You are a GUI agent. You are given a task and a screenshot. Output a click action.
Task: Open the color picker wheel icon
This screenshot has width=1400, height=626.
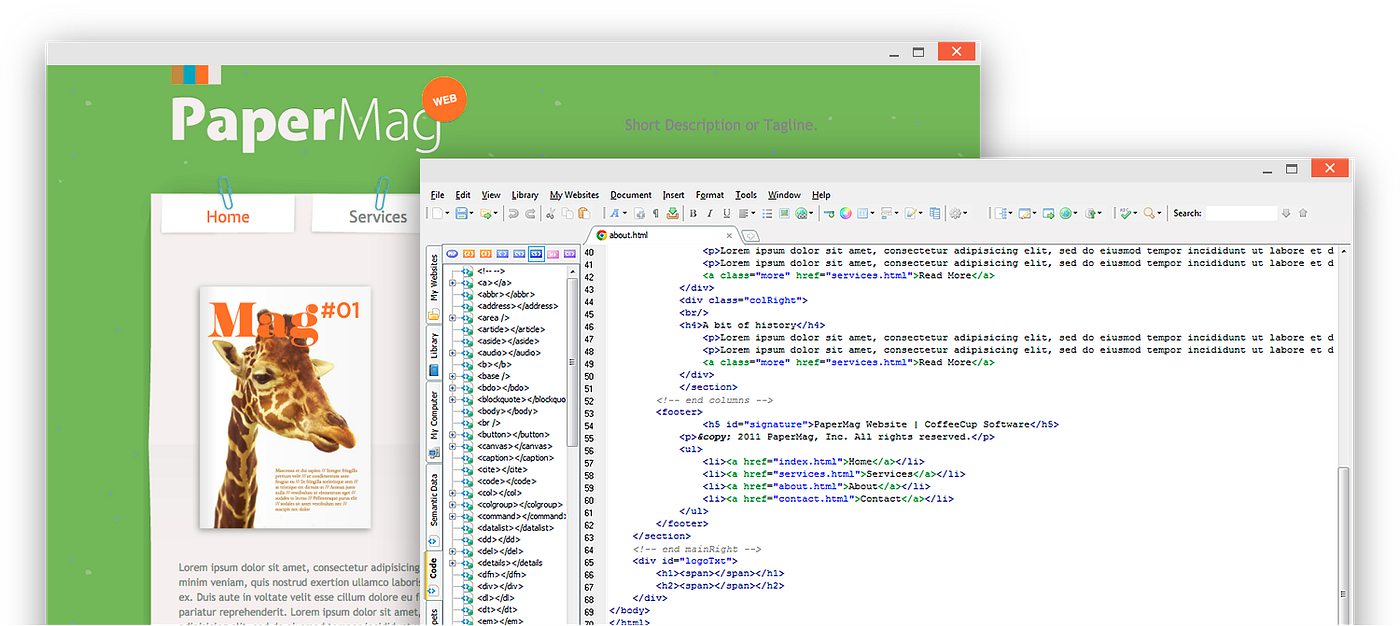(845, 213)
